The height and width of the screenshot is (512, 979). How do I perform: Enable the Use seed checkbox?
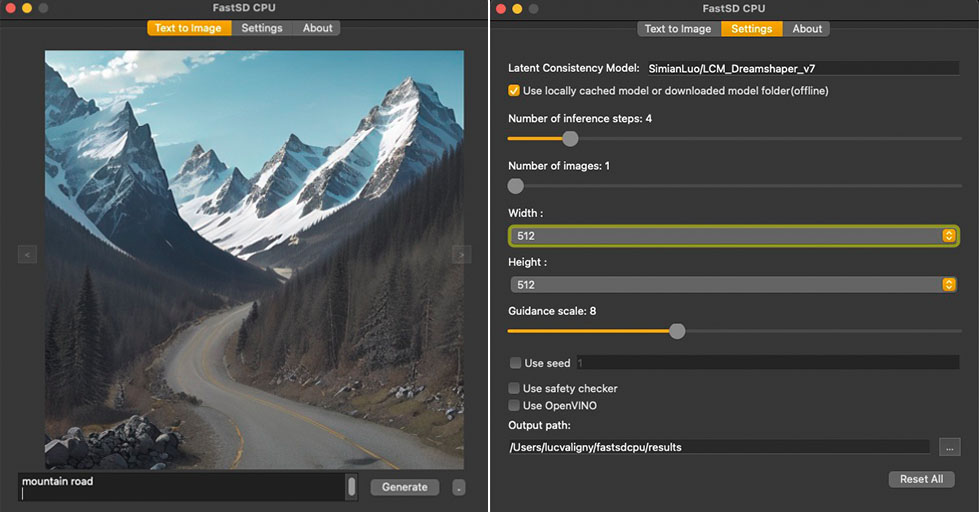(x=515, y=363)
